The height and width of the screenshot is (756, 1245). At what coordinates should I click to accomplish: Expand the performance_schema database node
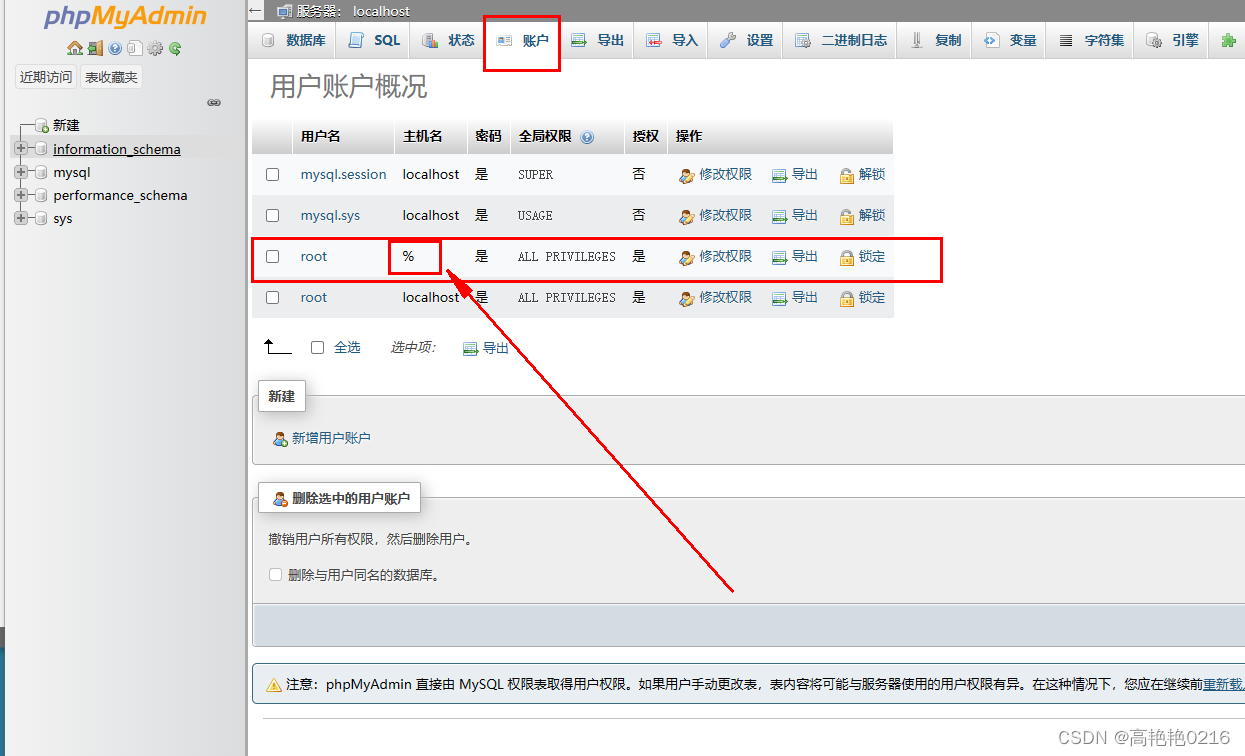coord(22,195)
